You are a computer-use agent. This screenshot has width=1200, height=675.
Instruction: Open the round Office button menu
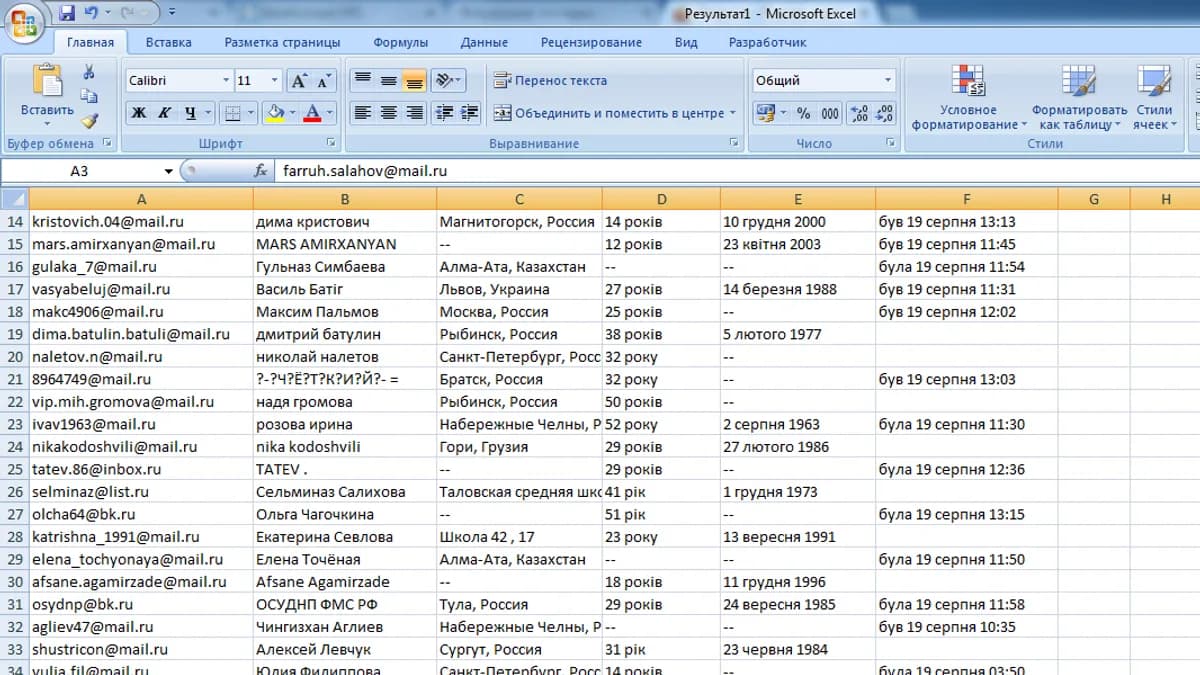24,22
